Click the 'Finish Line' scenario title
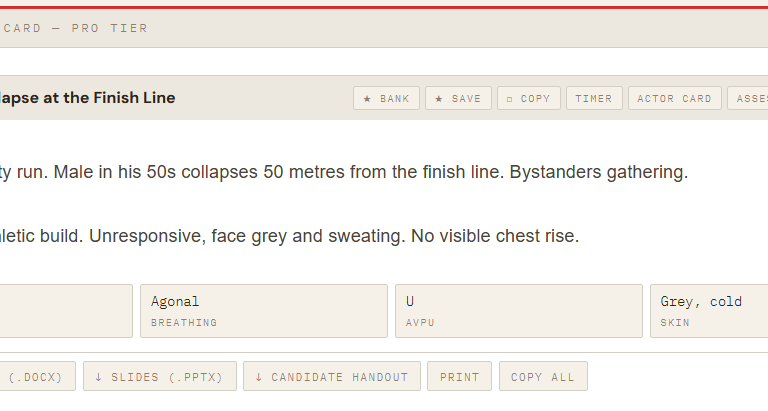 click(88, 98)
